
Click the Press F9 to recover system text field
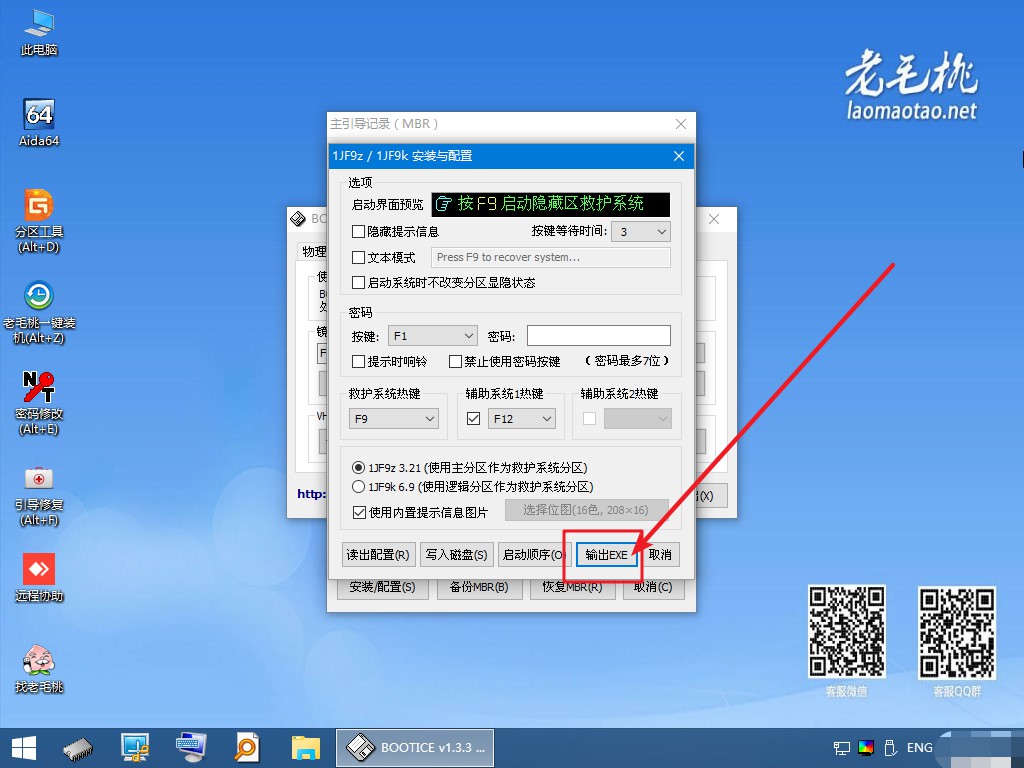(551, 257)
